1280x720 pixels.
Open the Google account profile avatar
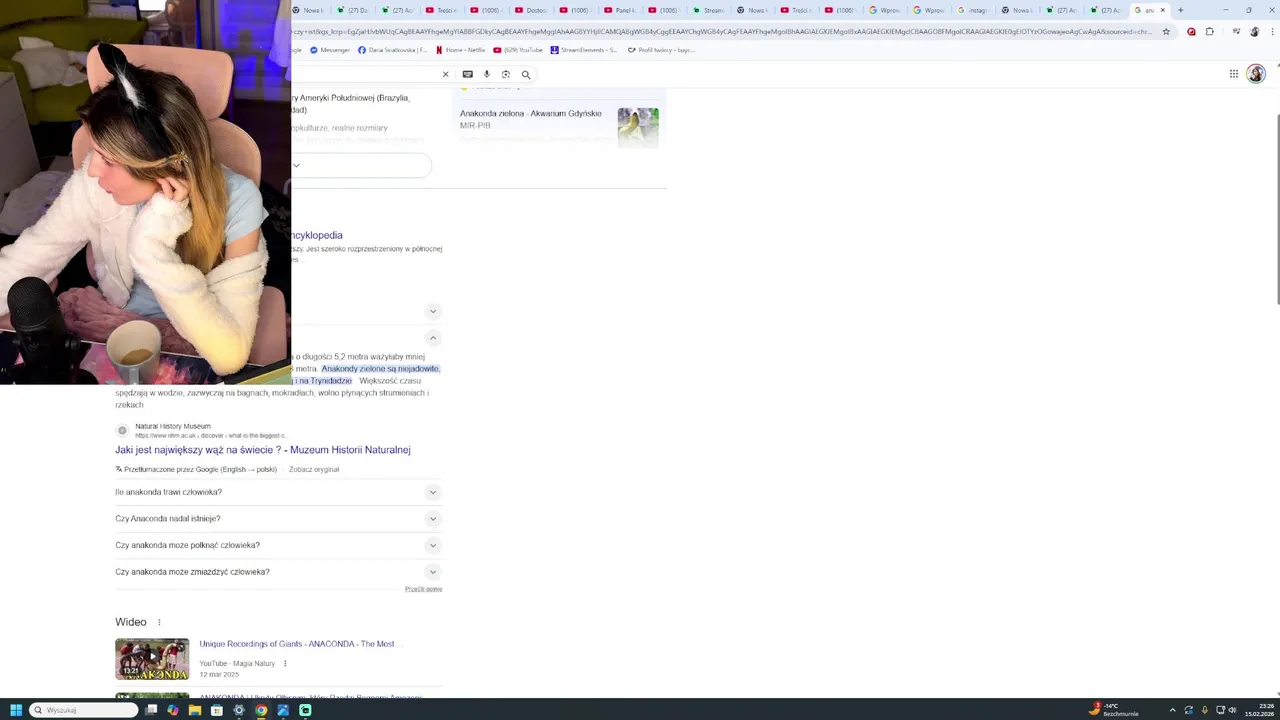1256,74
